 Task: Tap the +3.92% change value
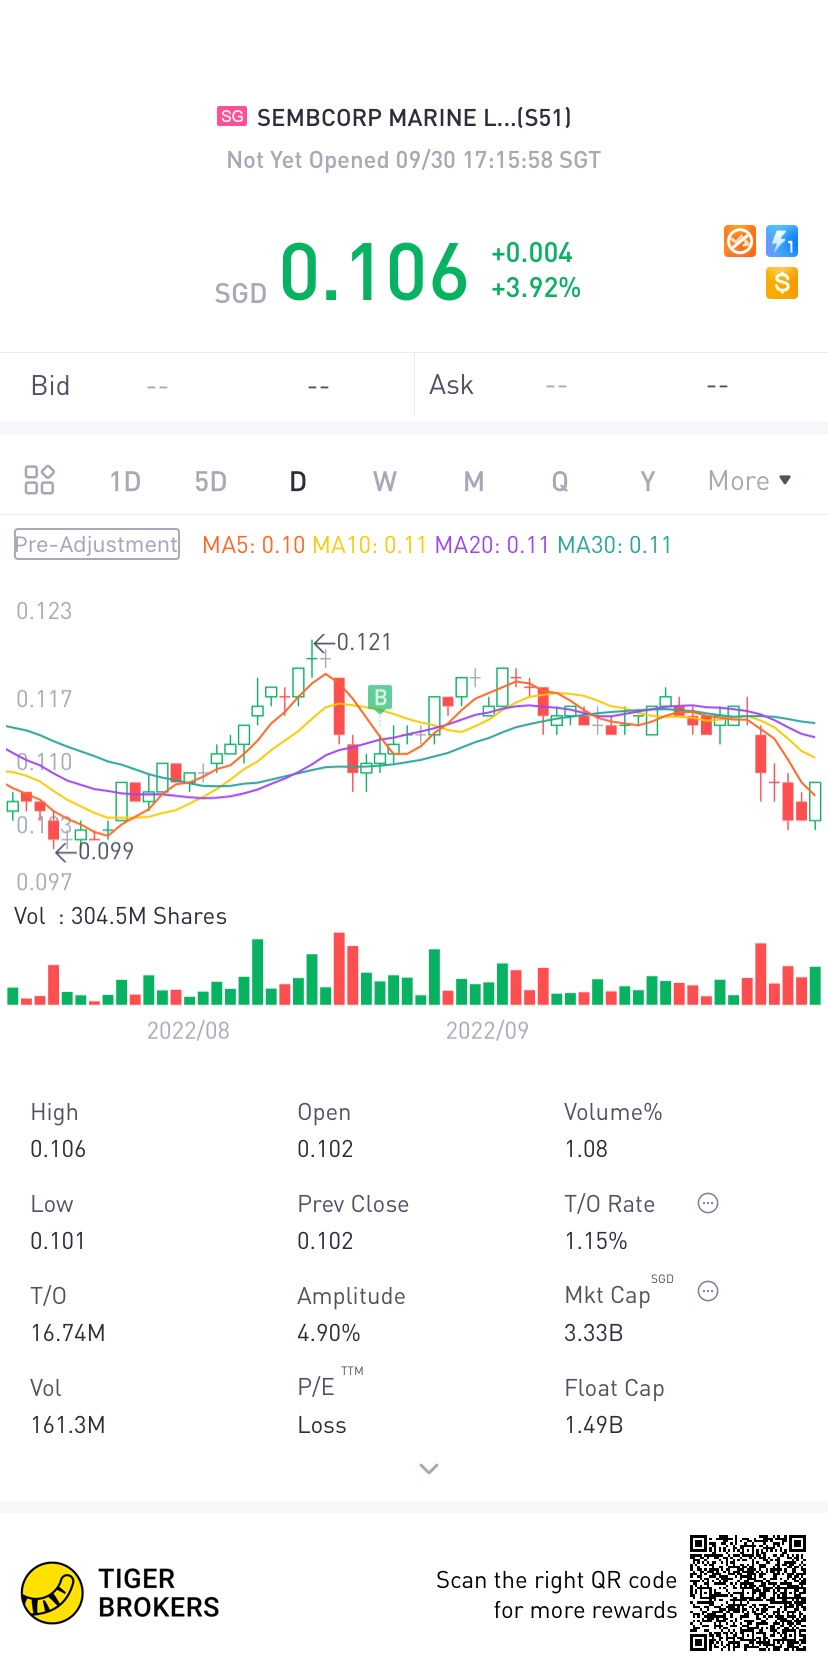pos(536,288)
